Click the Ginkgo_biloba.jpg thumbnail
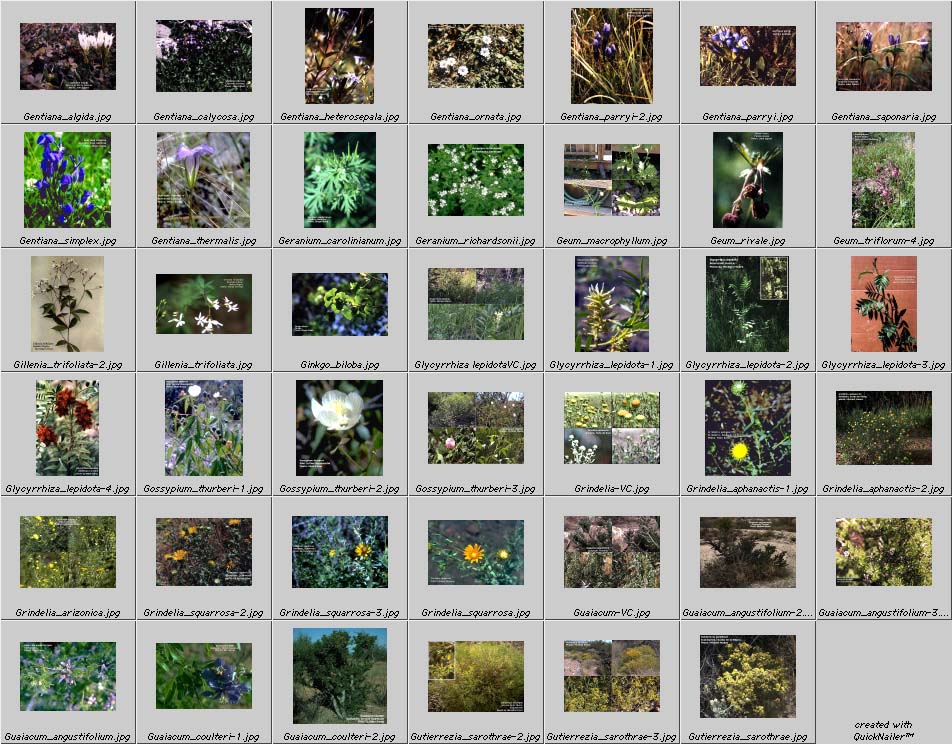The width and height of the screenshot is (952, 744). tap(340, 304)
